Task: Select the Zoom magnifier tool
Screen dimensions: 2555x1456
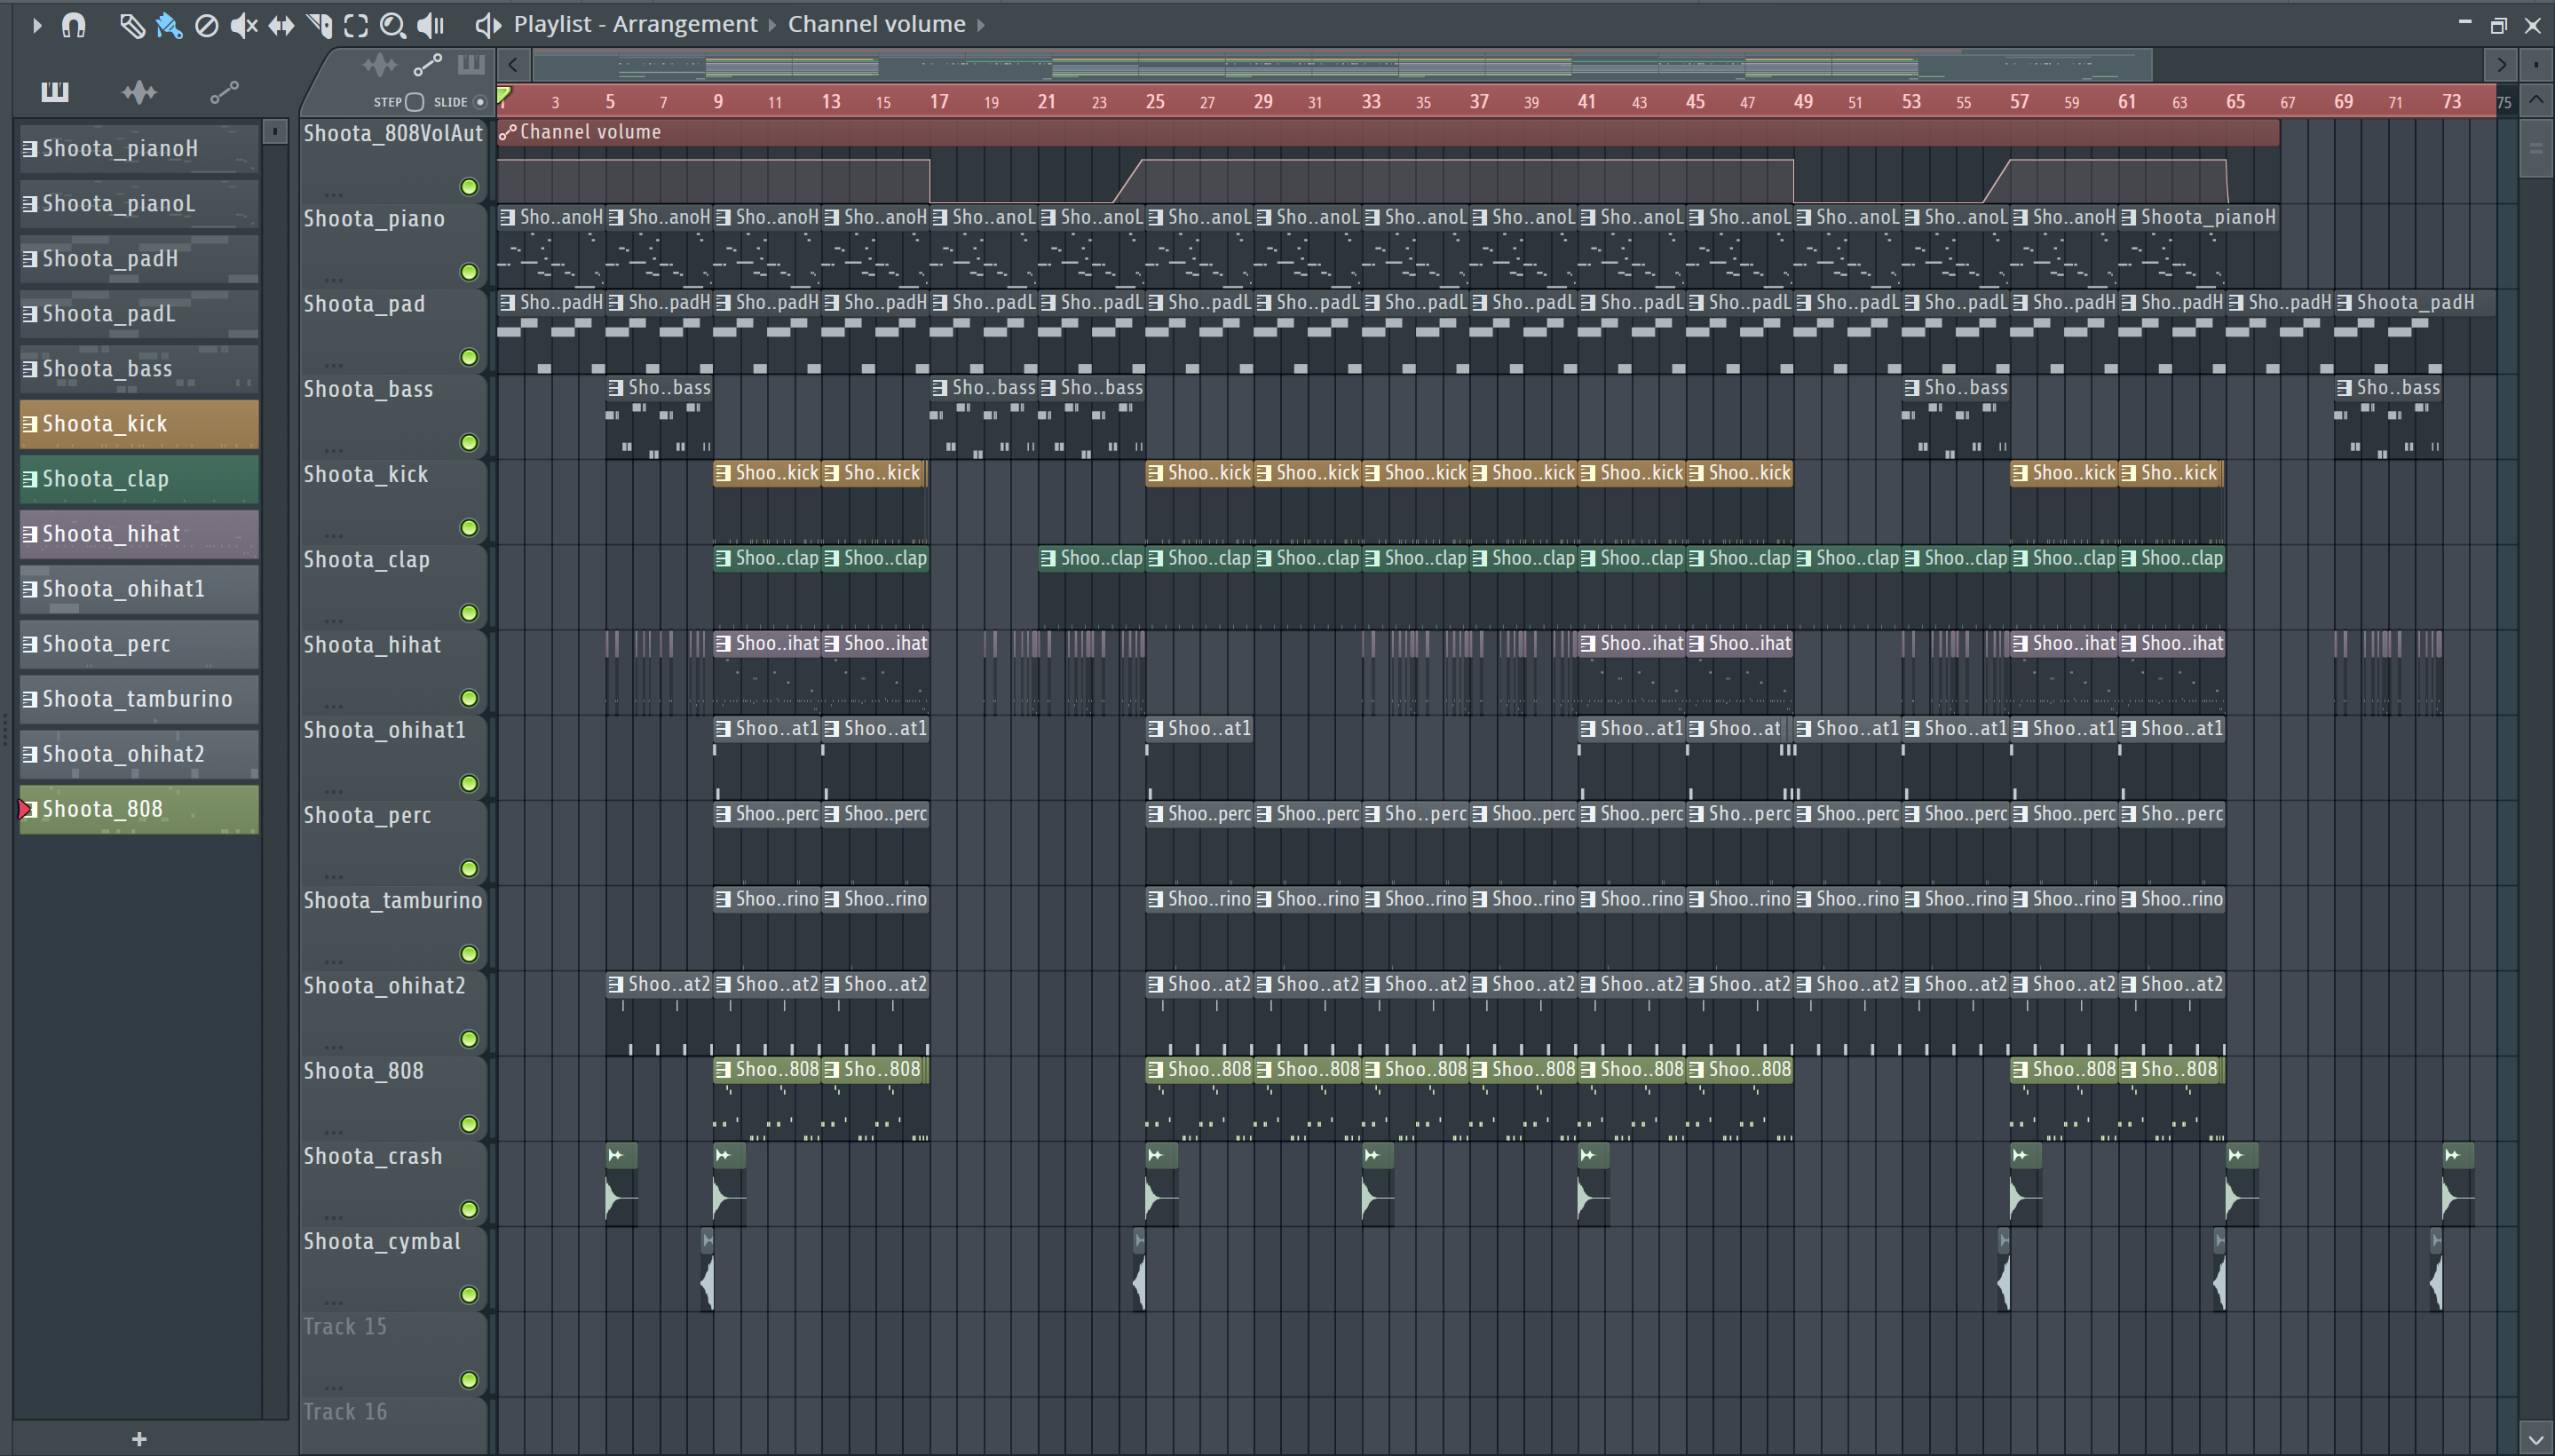Action: point(393,25)
